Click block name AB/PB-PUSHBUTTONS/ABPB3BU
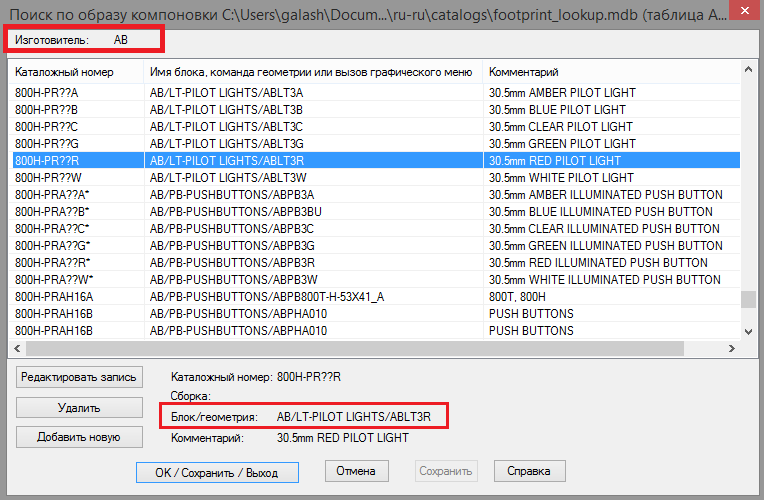The image size is (764, 500). [x=236, y=212]
